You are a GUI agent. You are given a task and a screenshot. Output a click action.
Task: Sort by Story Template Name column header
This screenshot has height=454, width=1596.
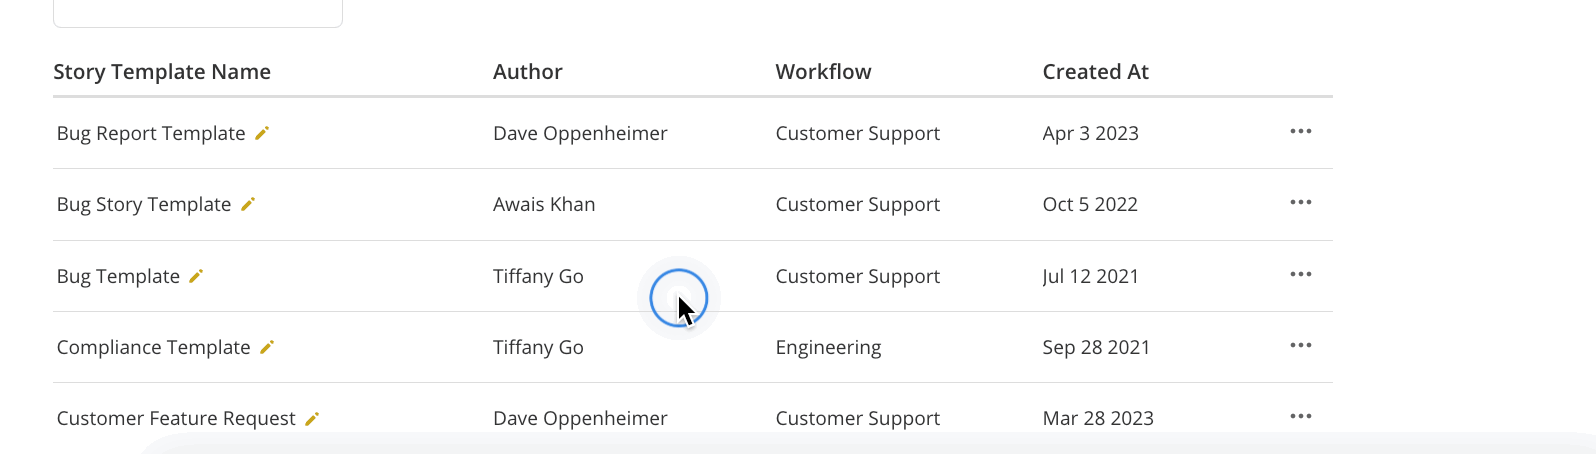[x=162, y=72]
